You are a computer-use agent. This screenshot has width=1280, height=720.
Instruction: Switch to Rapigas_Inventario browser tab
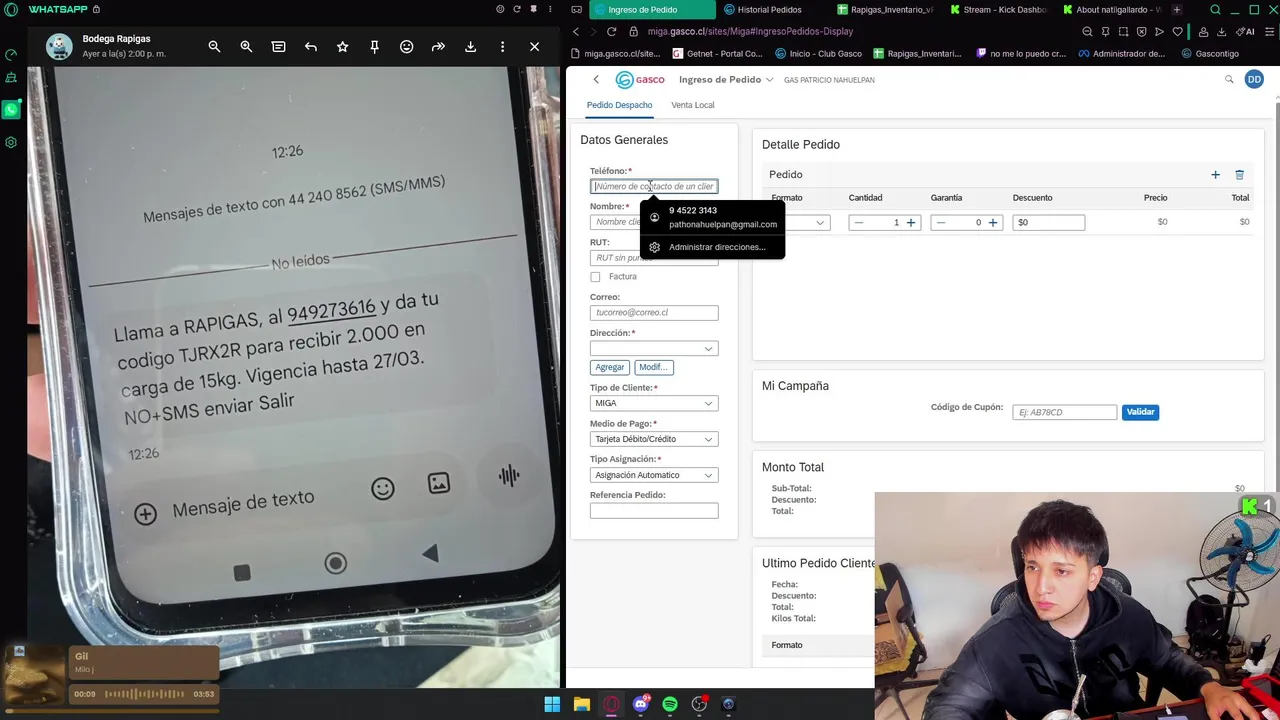[x=888, y=10]
